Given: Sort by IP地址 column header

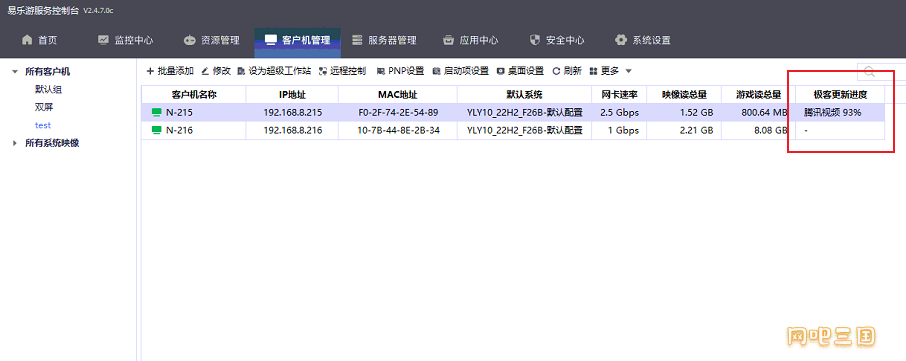Looking at the screenshot, I should pyautogui.click(x=292, y=95).
